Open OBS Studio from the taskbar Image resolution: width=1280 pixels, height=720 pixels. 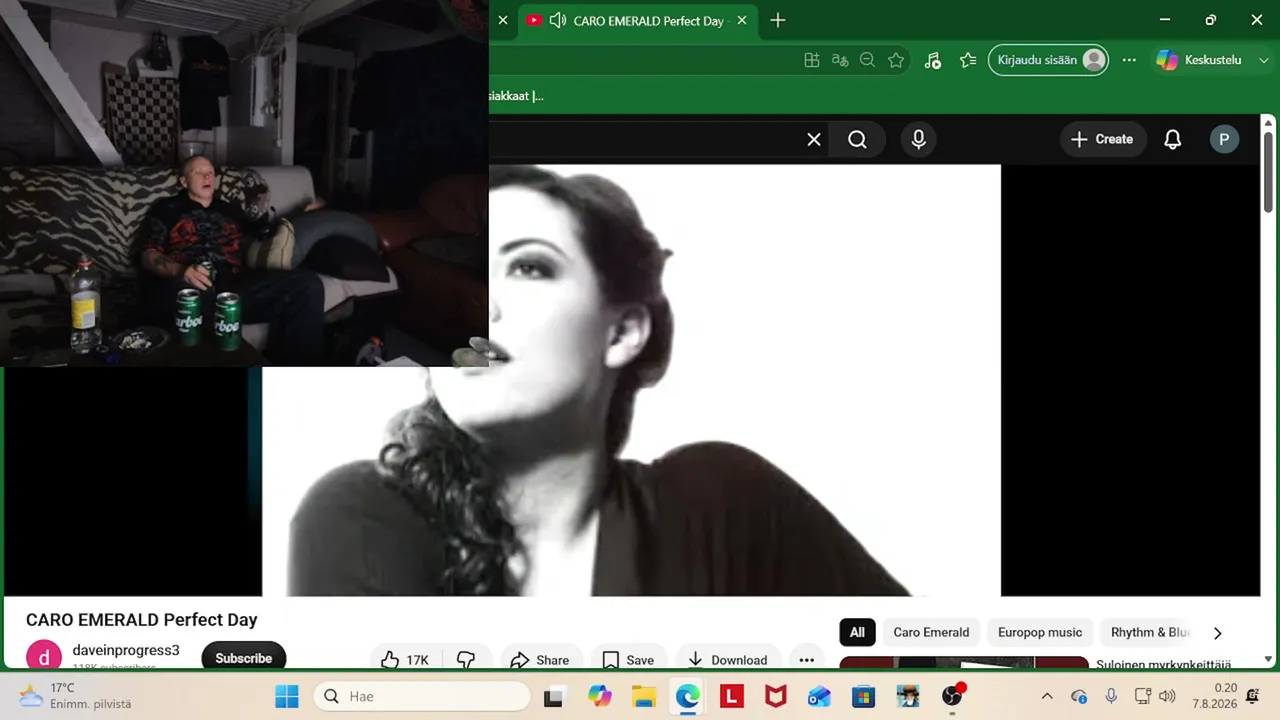[x=953, y=696]
